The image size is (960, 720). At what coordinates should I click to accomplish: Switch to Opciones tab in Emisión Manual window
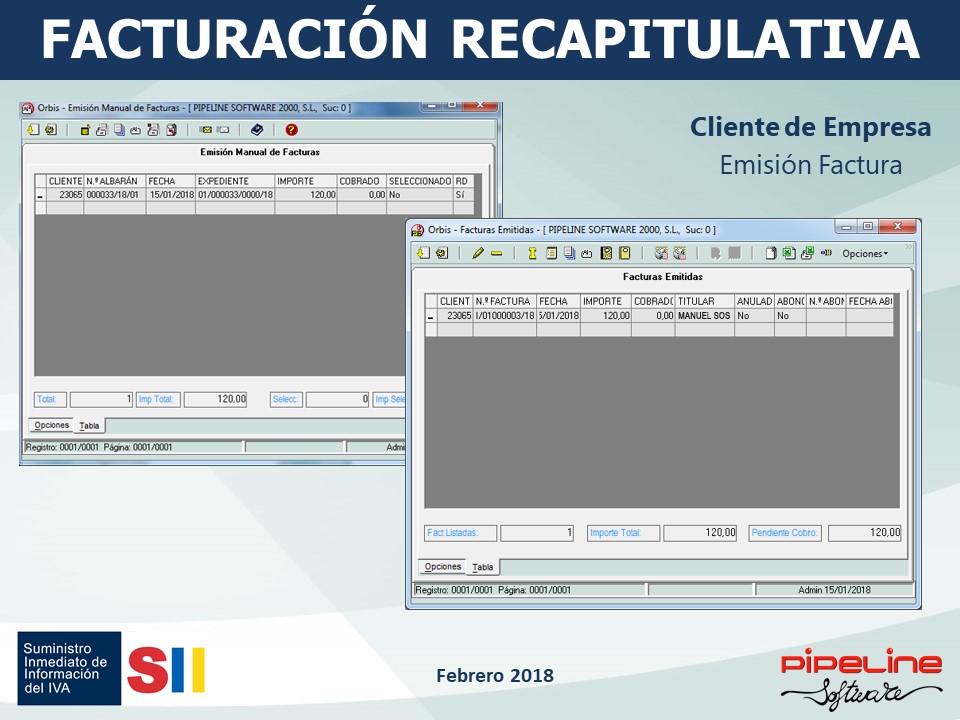click(x=51, y=425)
